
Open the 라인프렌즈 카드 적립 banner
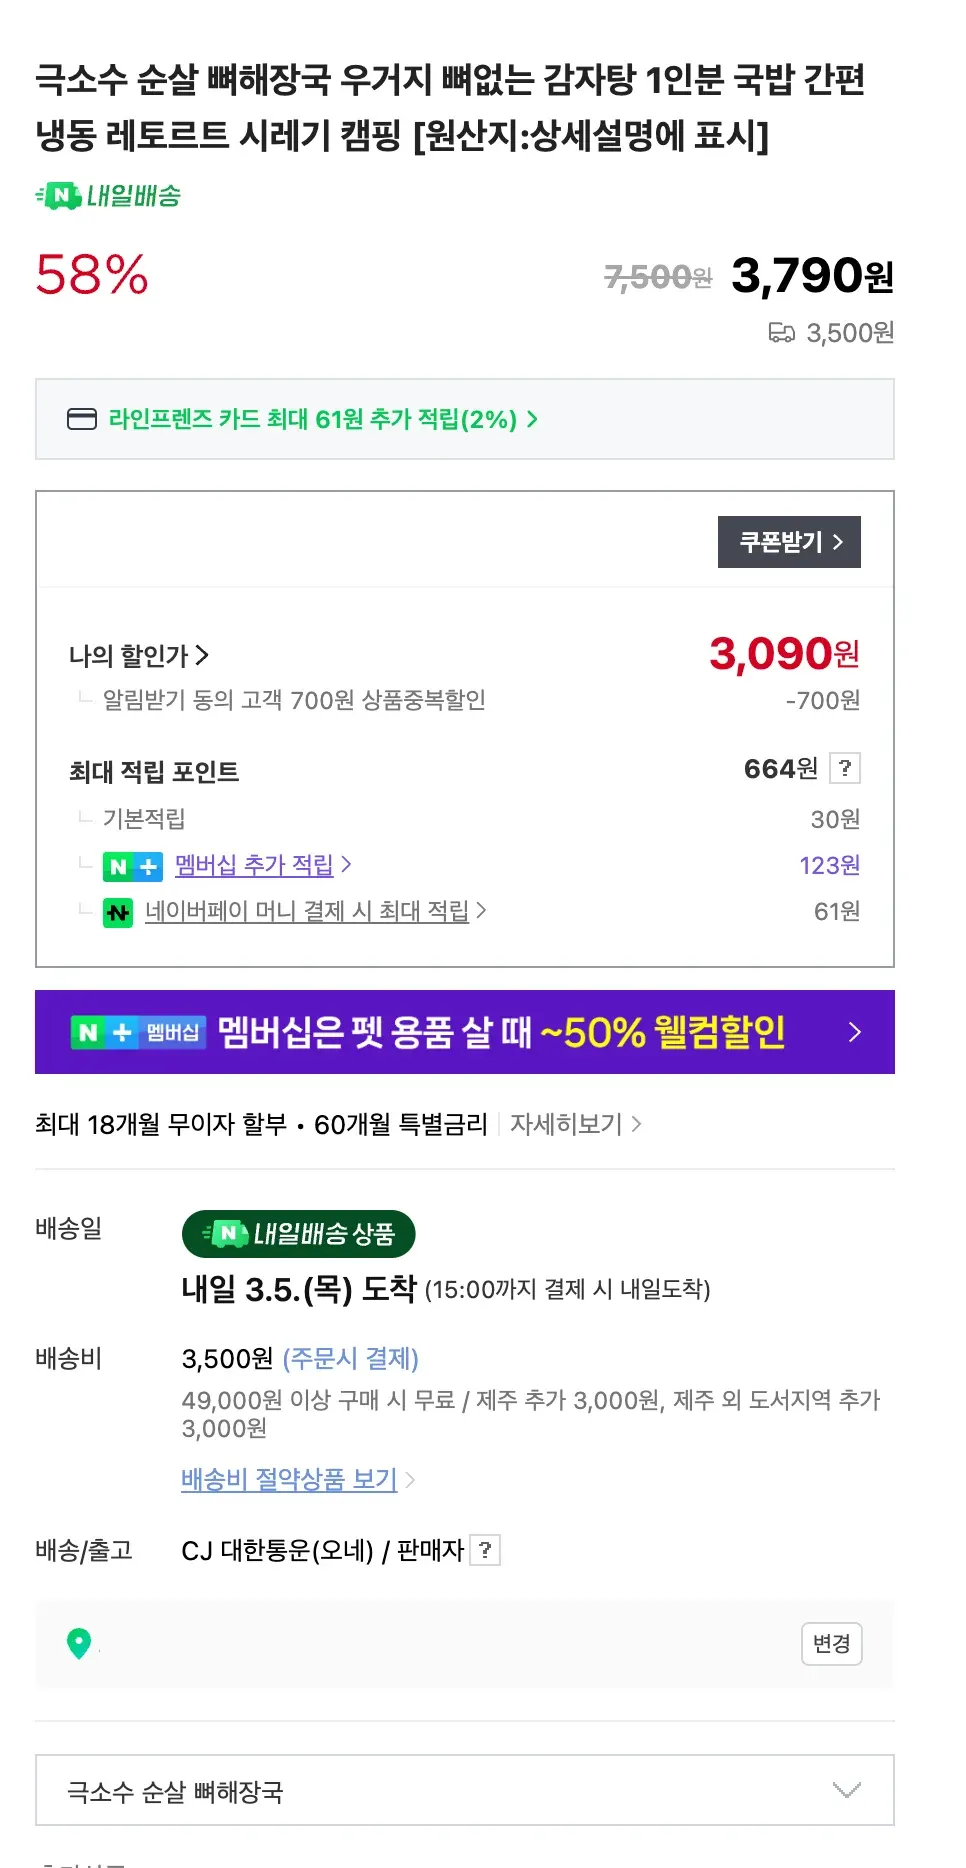pyautogui.click(x=322, y=419)
